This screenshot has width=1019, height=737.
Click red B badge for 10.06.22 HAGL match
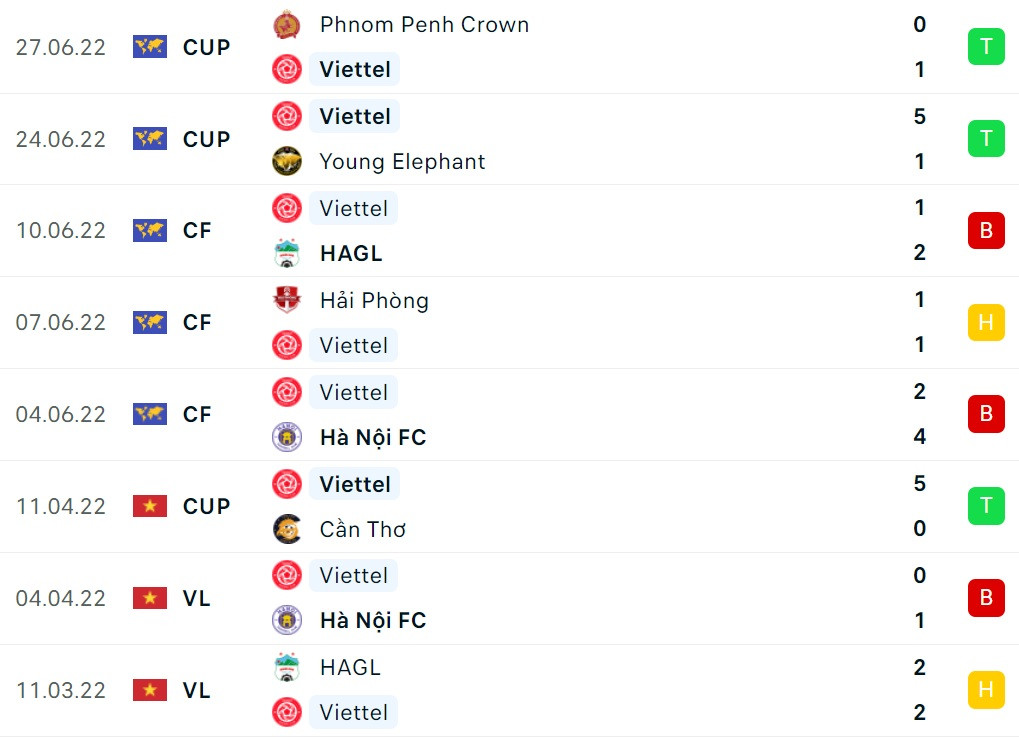pyautogui.click(x=986, y=231)
